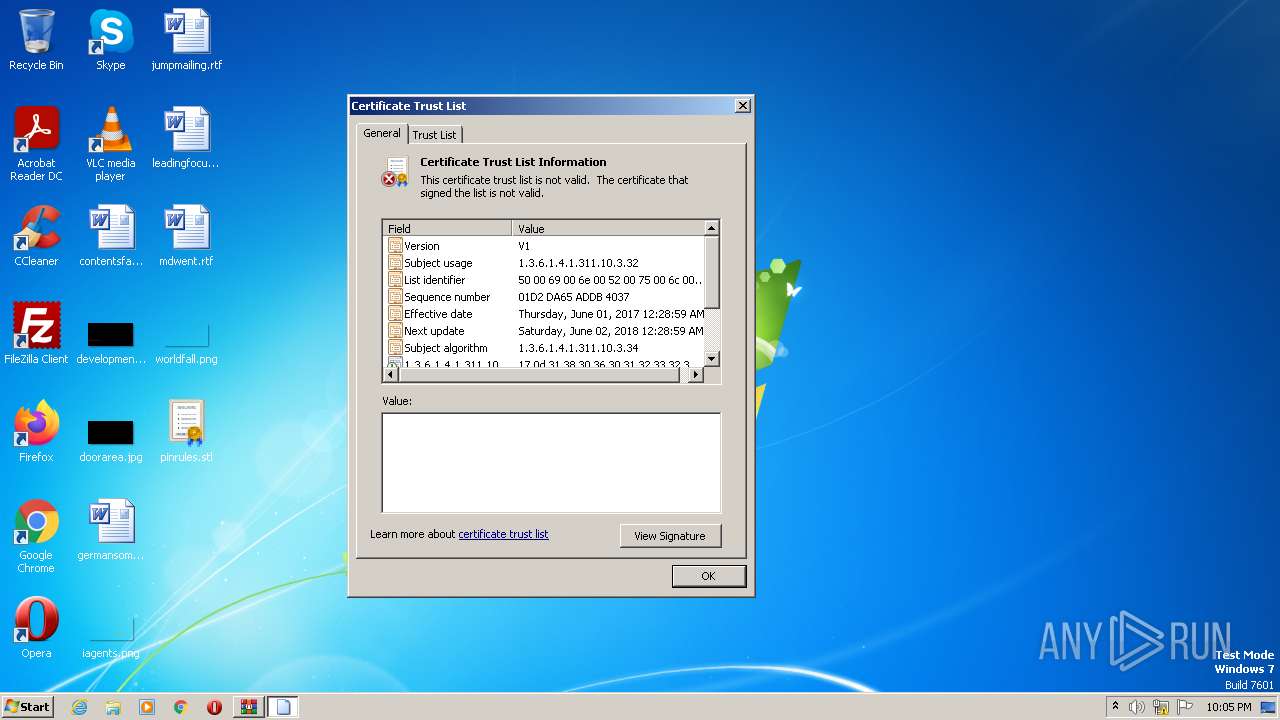Select the germansom... document icon

click(x=110, y=530)
